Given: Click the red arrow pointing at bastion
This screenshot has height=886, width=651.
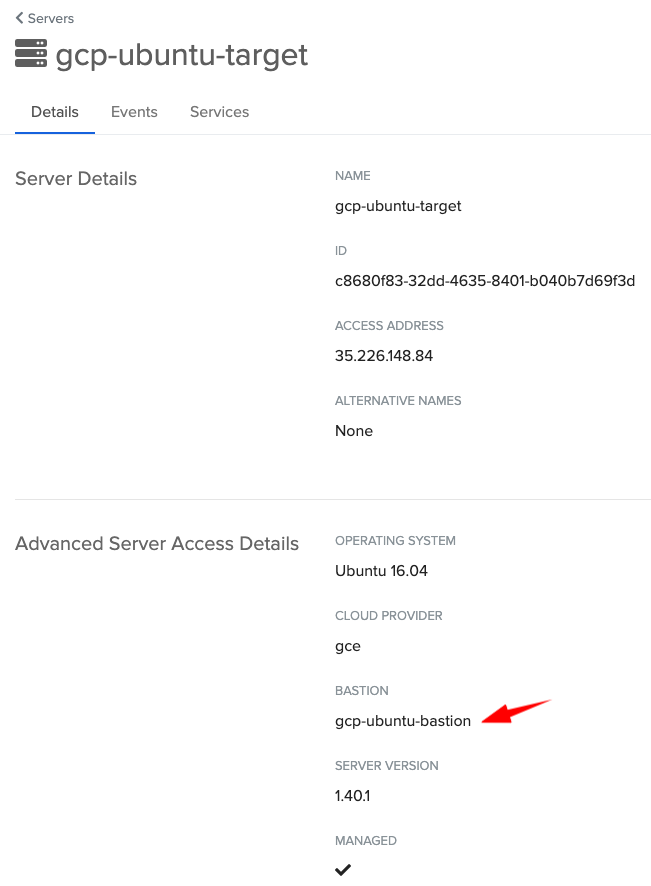Looking at the screenshot, I should (x=516, y=711).
